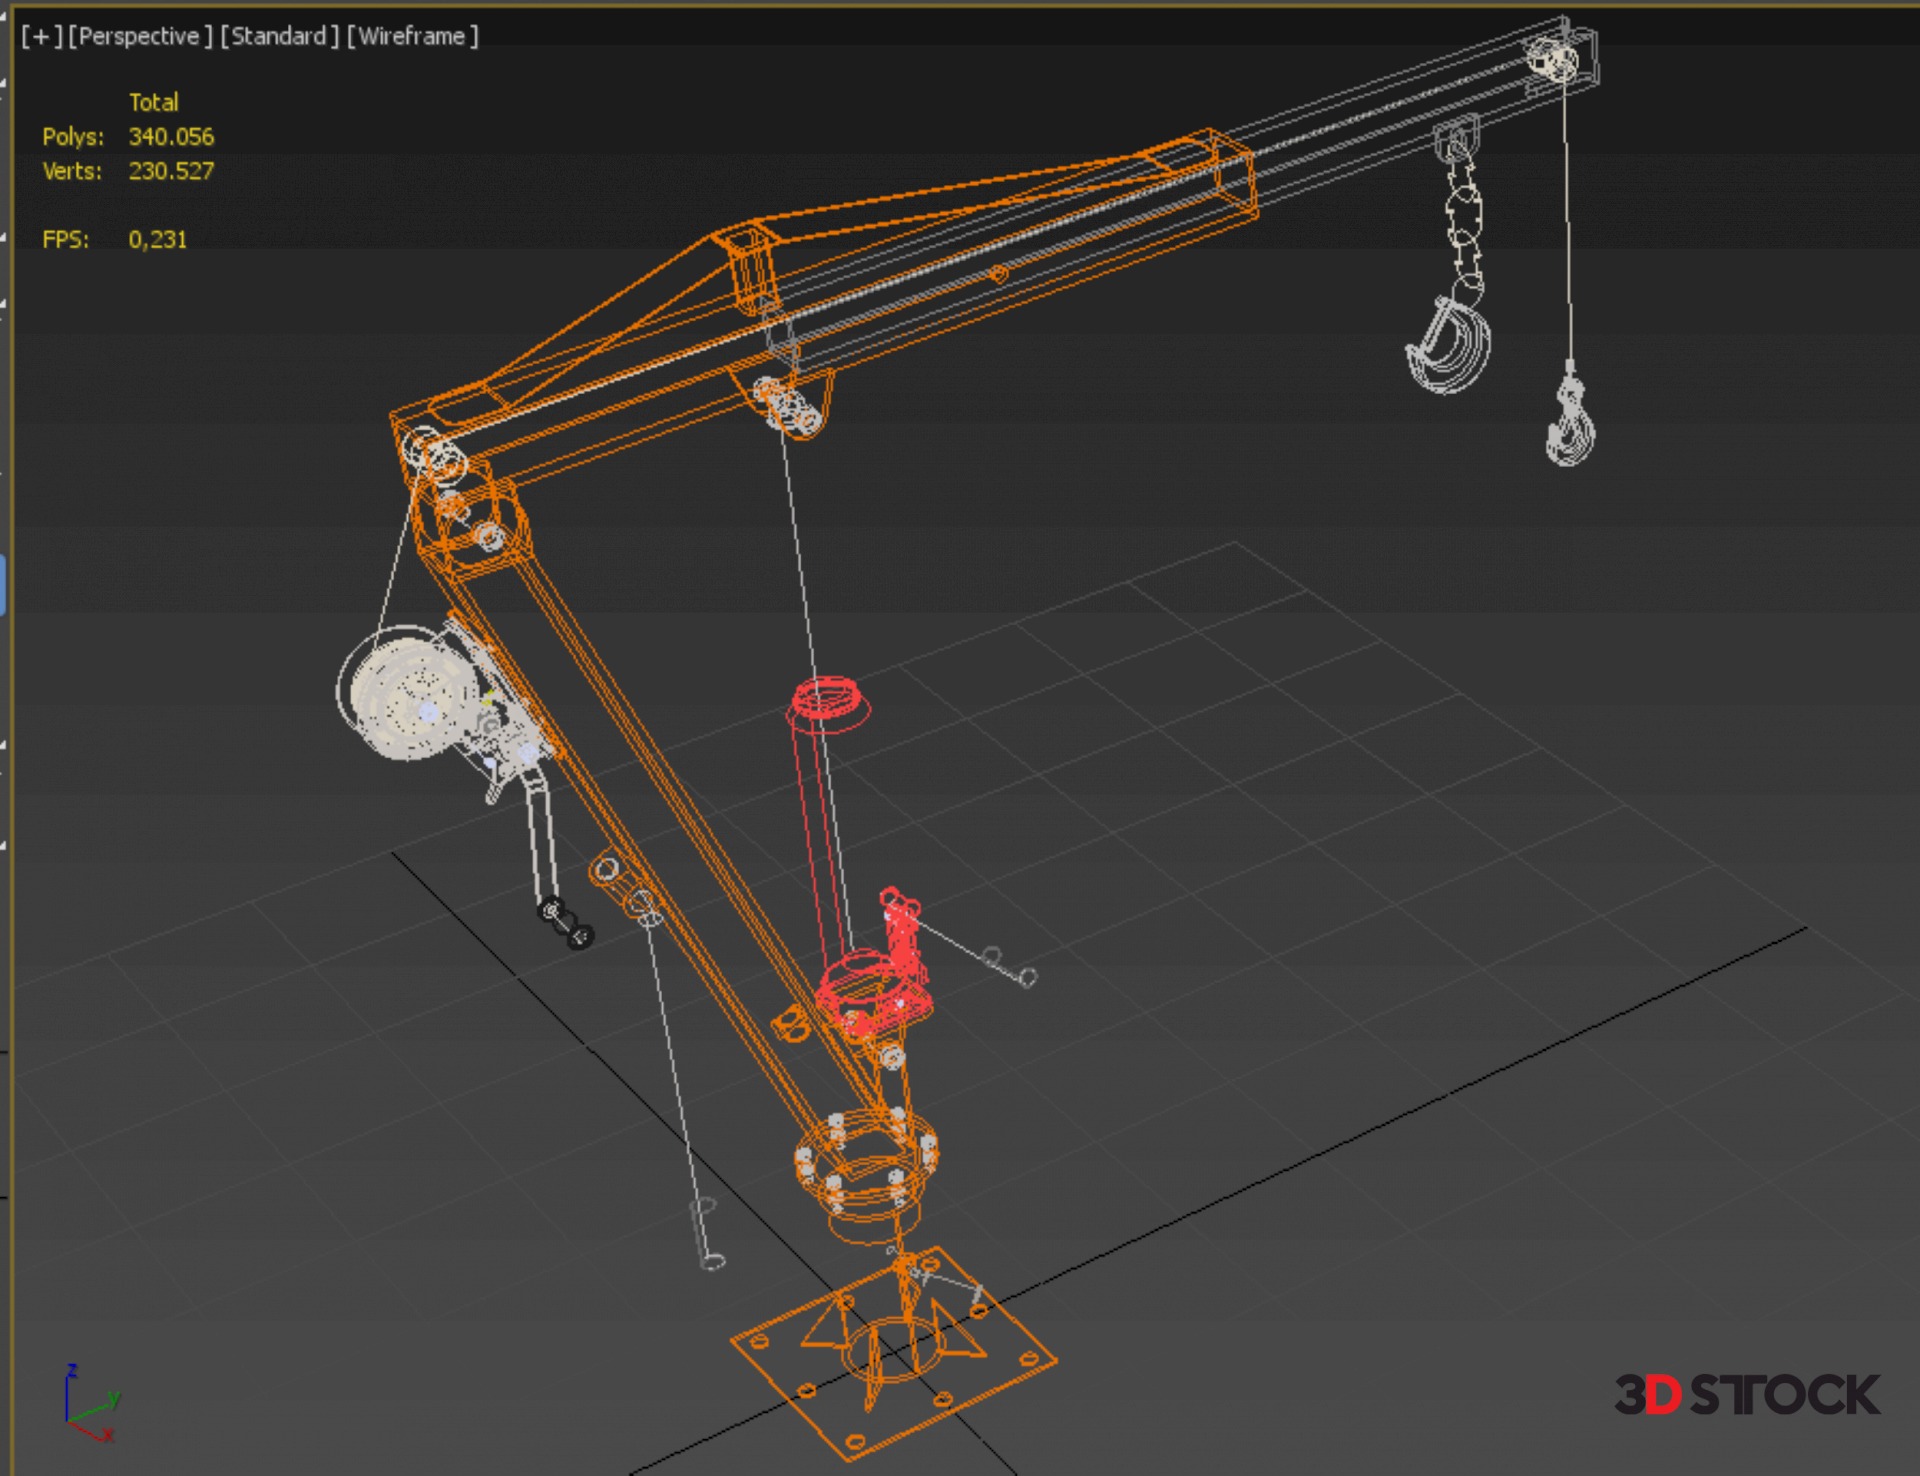Viewport: 1920px width, 1476px height.
Task: Click the FPS value readout
Action: pos(157,240)
